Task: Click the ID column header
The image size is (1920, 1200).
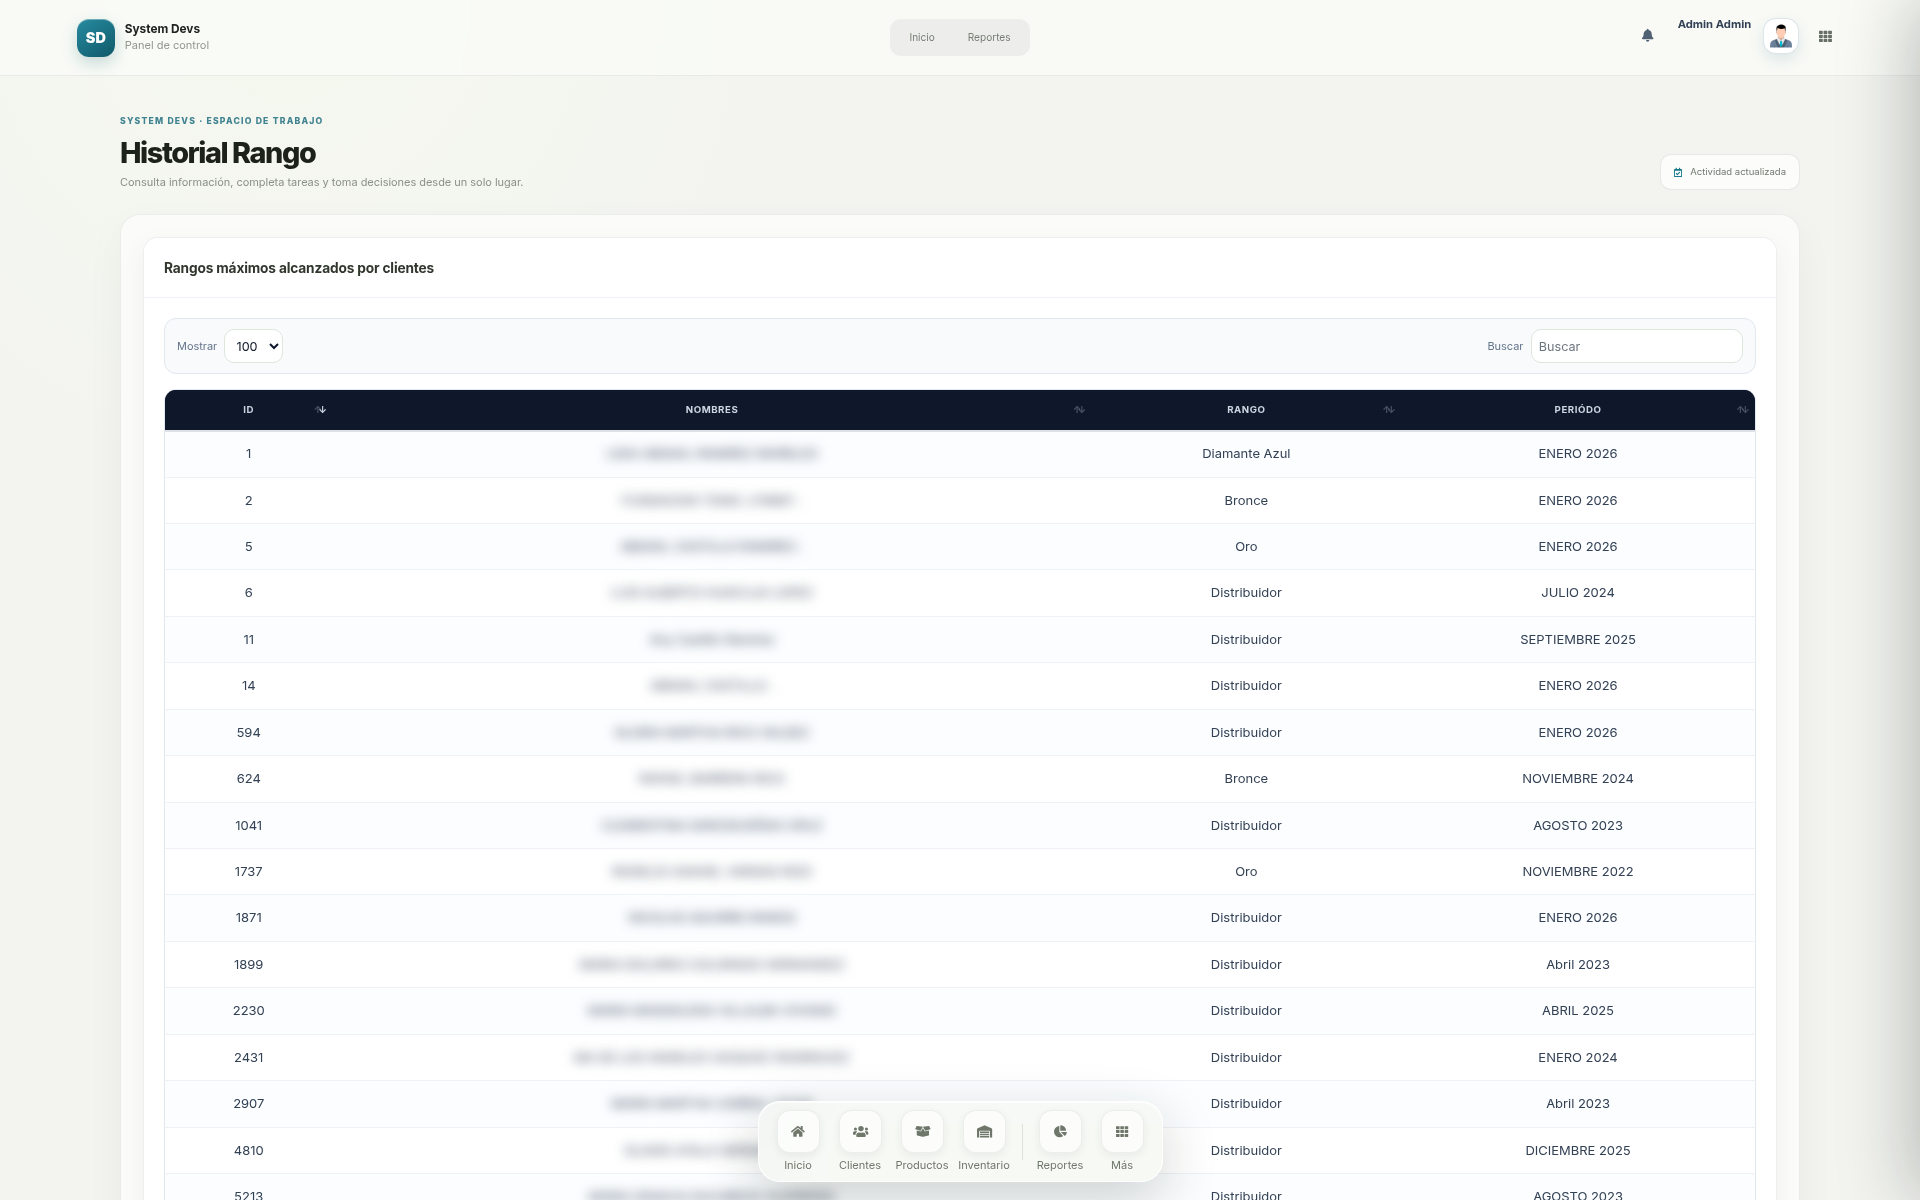Action: click(248, 410)
